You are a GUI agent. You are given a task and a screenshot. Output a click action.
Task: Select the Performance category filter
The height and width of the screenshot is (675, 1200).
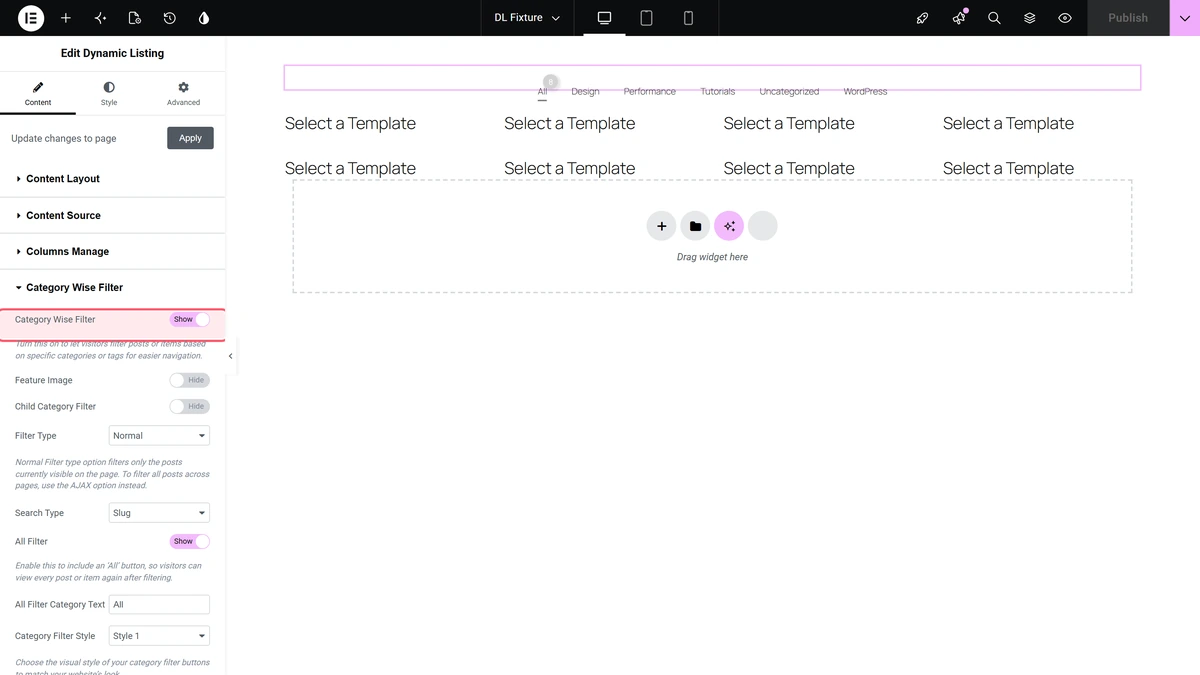[x=650, y=91]
